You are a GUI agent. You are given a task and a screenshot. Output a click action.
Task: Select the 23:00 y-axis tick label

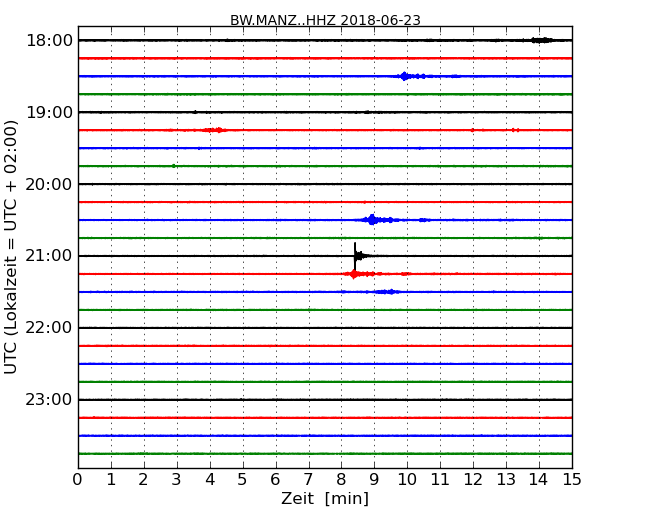coord(48,400)
